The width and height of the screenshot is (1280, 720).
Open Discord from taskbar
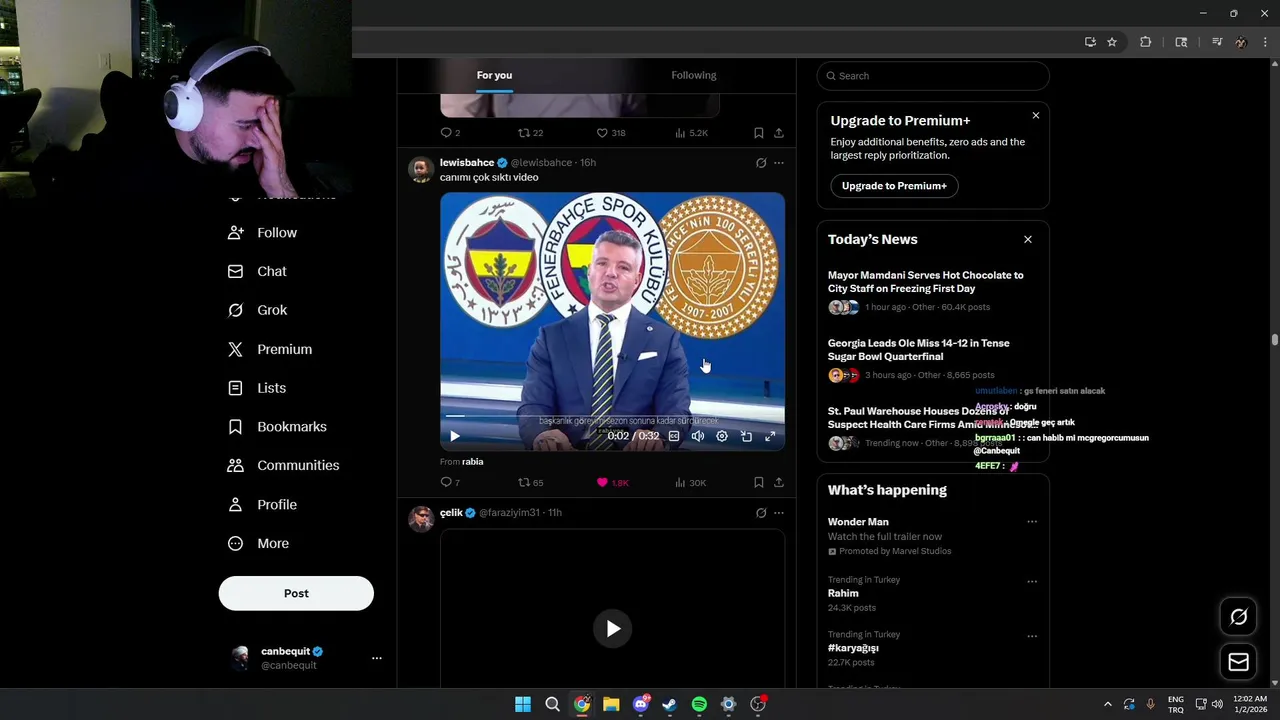point(641,705)
